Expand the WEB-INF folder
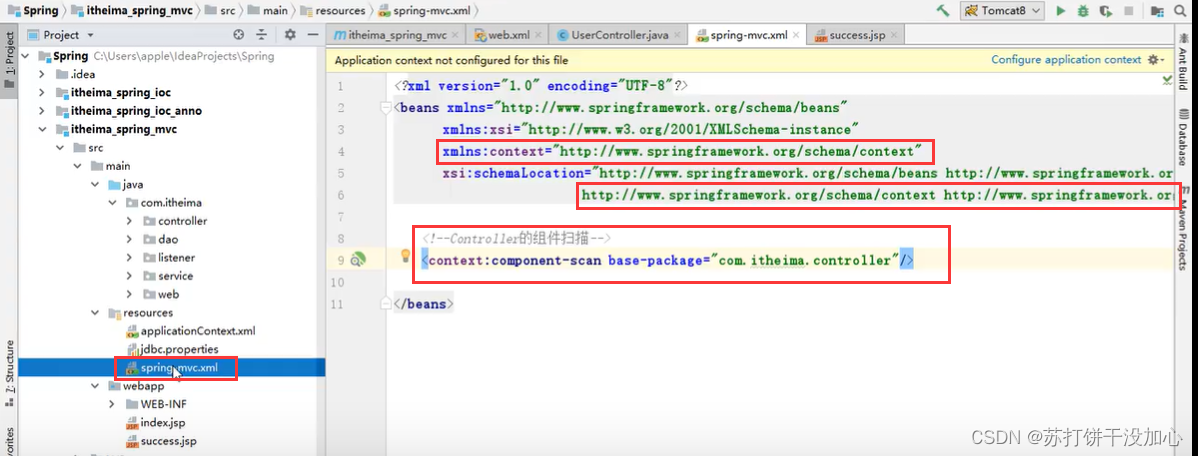 [x=112, y=404]
